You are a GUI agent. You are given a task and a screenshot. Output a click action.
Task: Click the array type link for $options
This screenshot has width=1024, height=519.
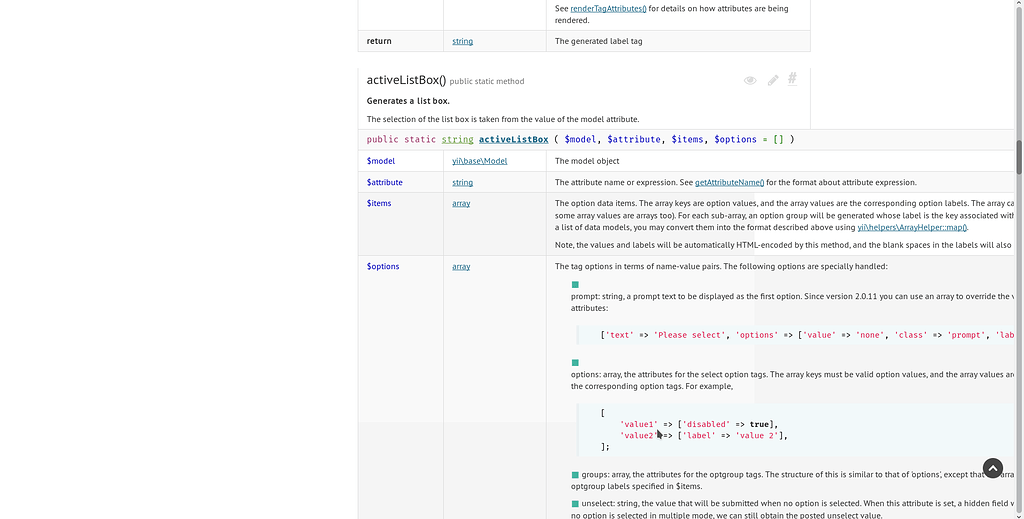click(461, 266)
